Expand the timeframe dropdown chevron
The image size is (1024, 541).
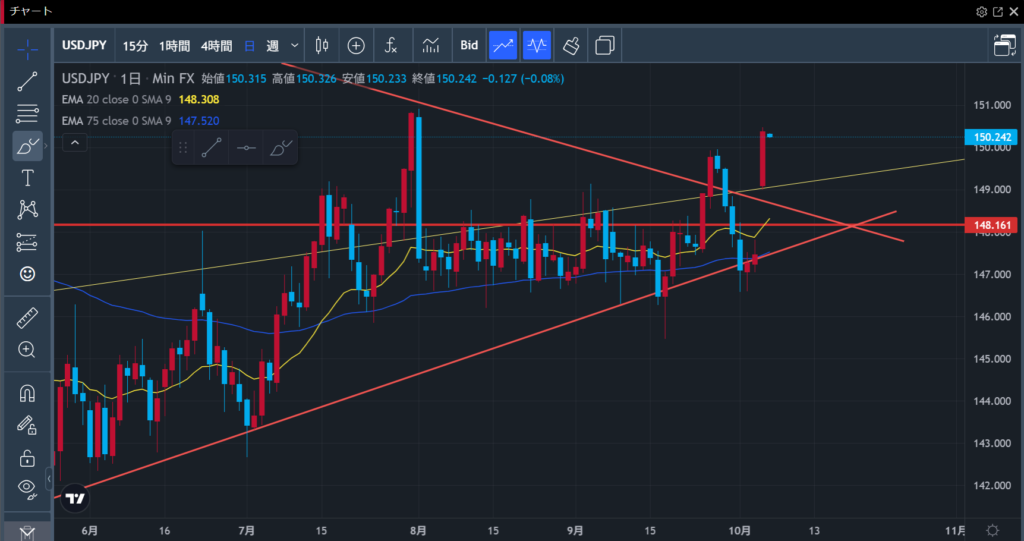(295, 45)
